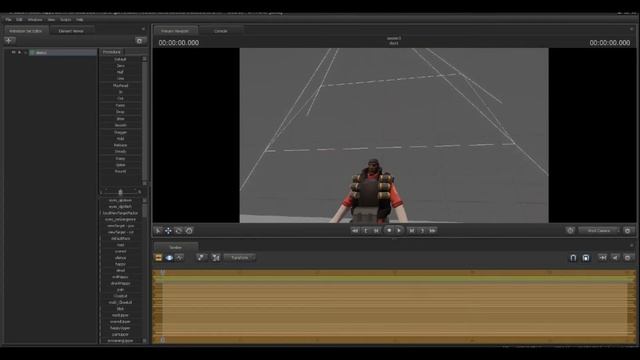Switch to the Console tab
This screenshot has width=640, height=360.
[x=221, y=31]
